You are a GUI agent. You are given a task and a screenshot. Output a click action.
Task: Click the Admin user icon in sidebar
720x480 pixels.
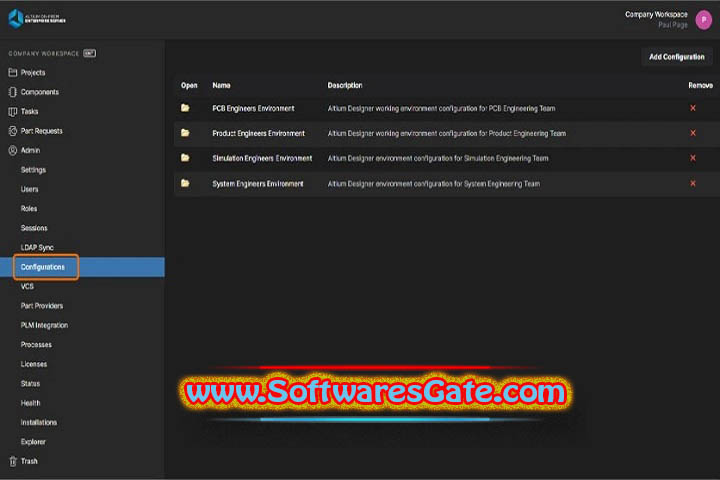pos(13,150)
